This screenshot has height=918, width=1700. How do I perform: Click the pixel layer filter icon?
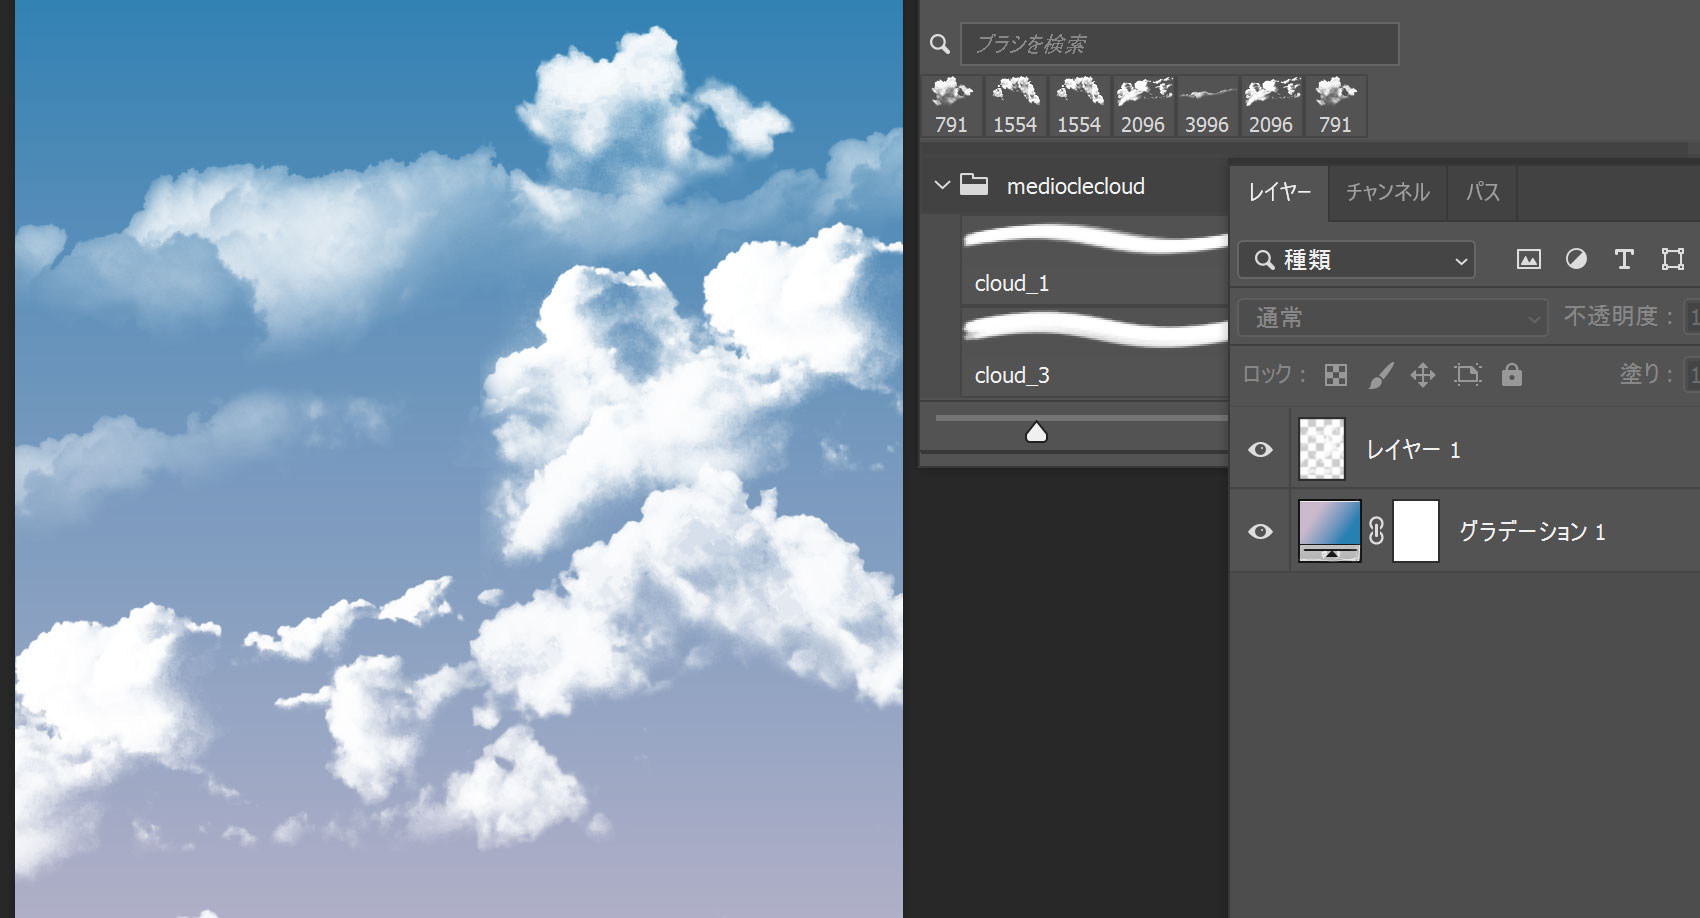[x=1528, y=260]
